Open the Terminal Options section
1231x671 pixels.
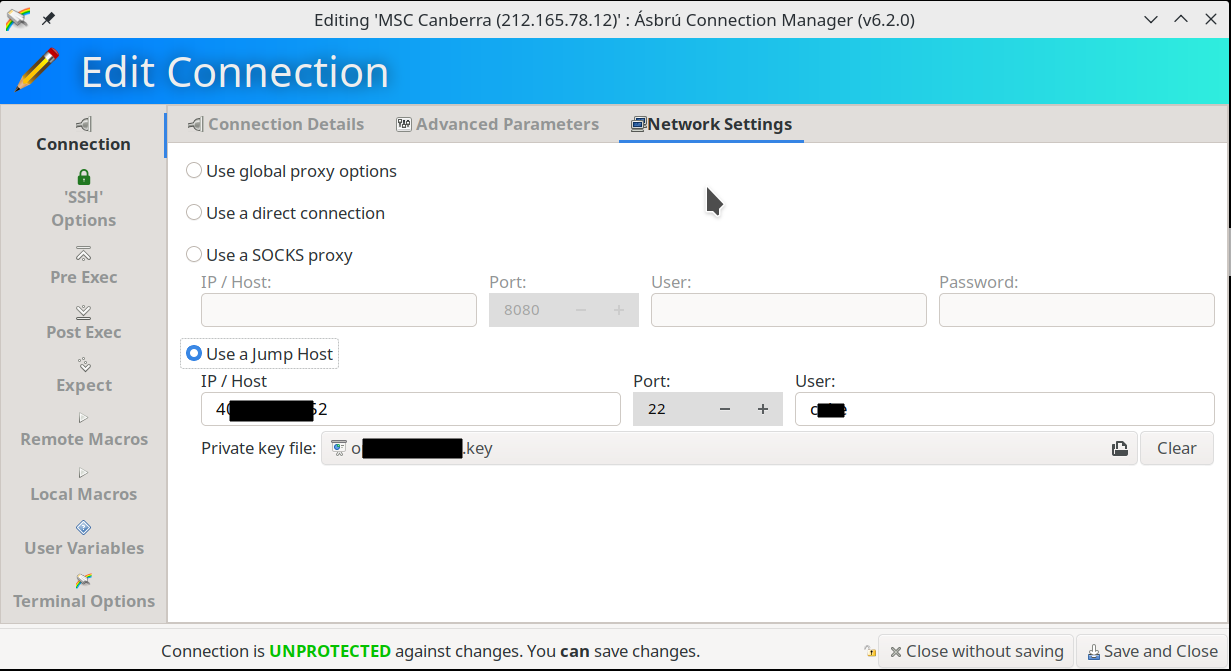83,592
